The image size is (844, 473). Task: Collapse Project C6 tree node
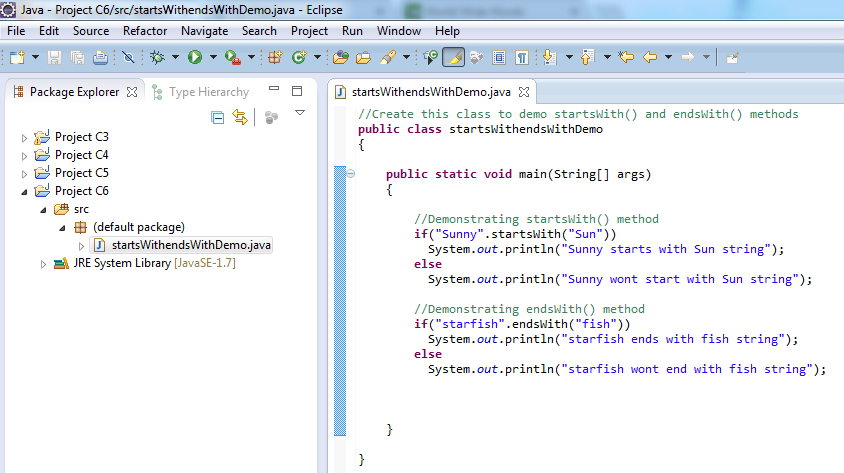point(24,192)
